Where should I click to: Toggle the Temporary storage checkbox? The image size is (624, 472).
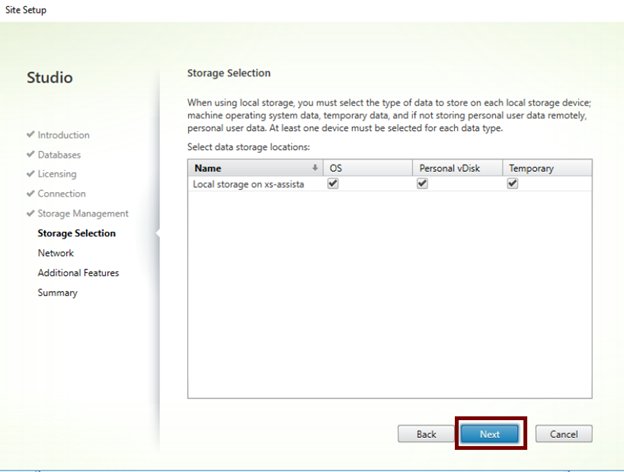pos(513,183)
